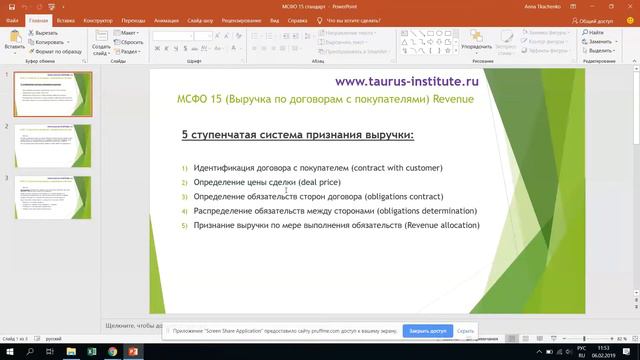Switch to the View (Вид) tab
This screenshot has height=360, width=640.
[x=274, y=20]
